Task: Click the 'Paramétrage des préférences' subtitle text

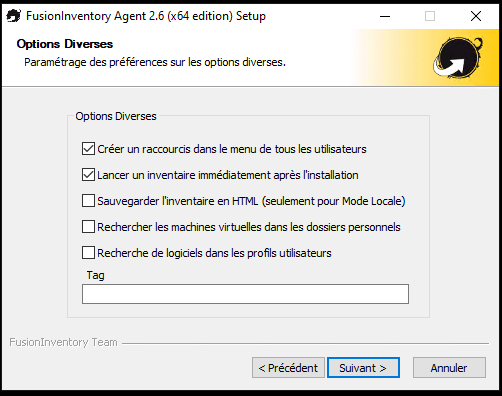Action: pos(155,62)
